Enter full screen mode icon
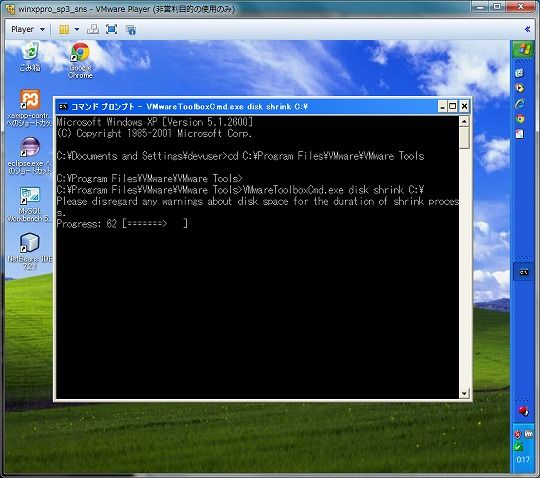540x478 pixels. pos(111,30)
